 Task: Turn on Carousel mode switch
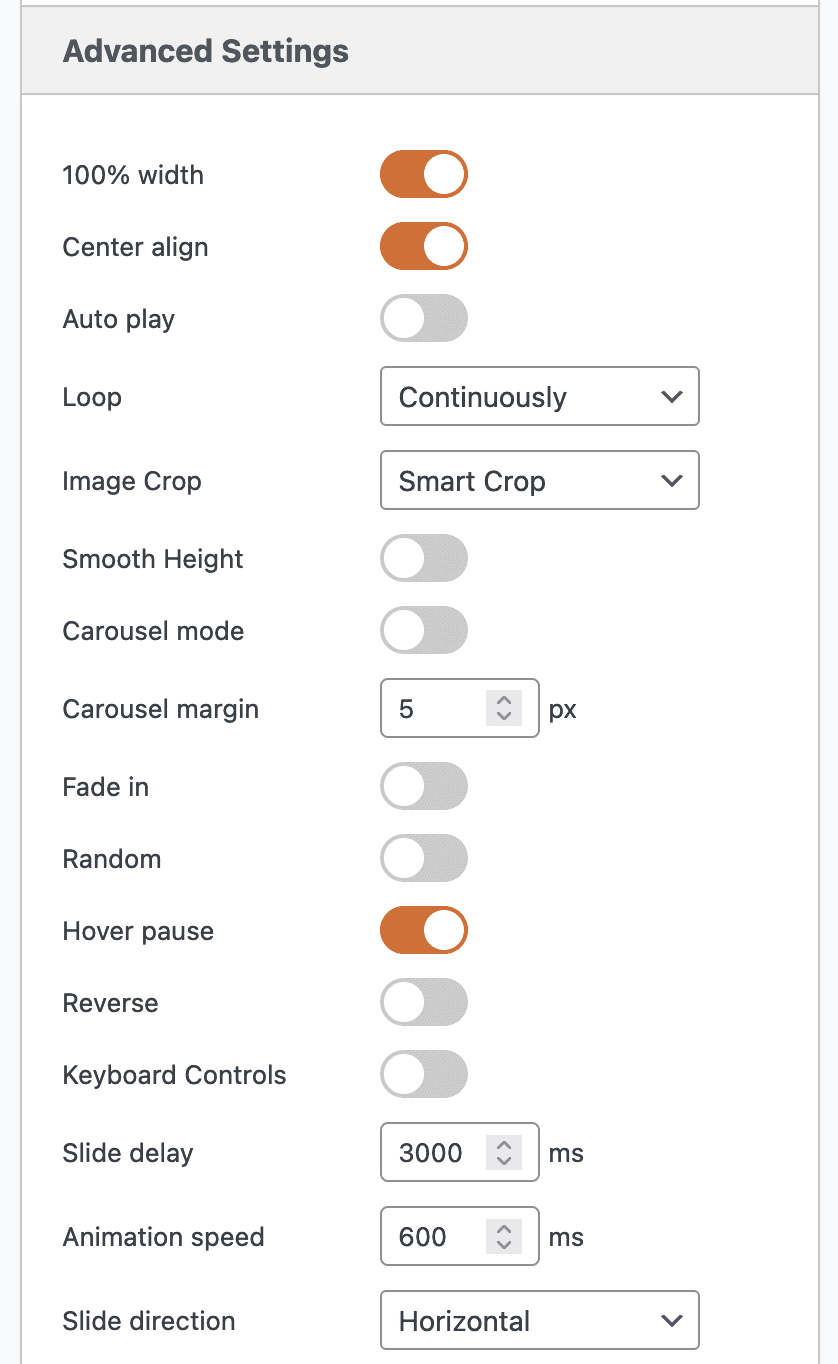pyautogui.click(x=423, y=631)
